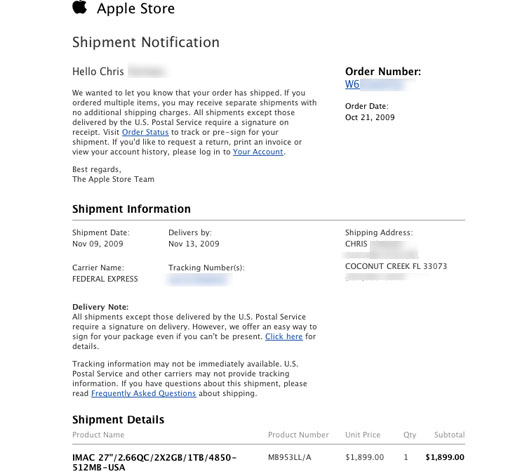Select carrier FEDERAL EXPRESS text
The height and width of the screenshot is (474, 508).
[105, 279]
